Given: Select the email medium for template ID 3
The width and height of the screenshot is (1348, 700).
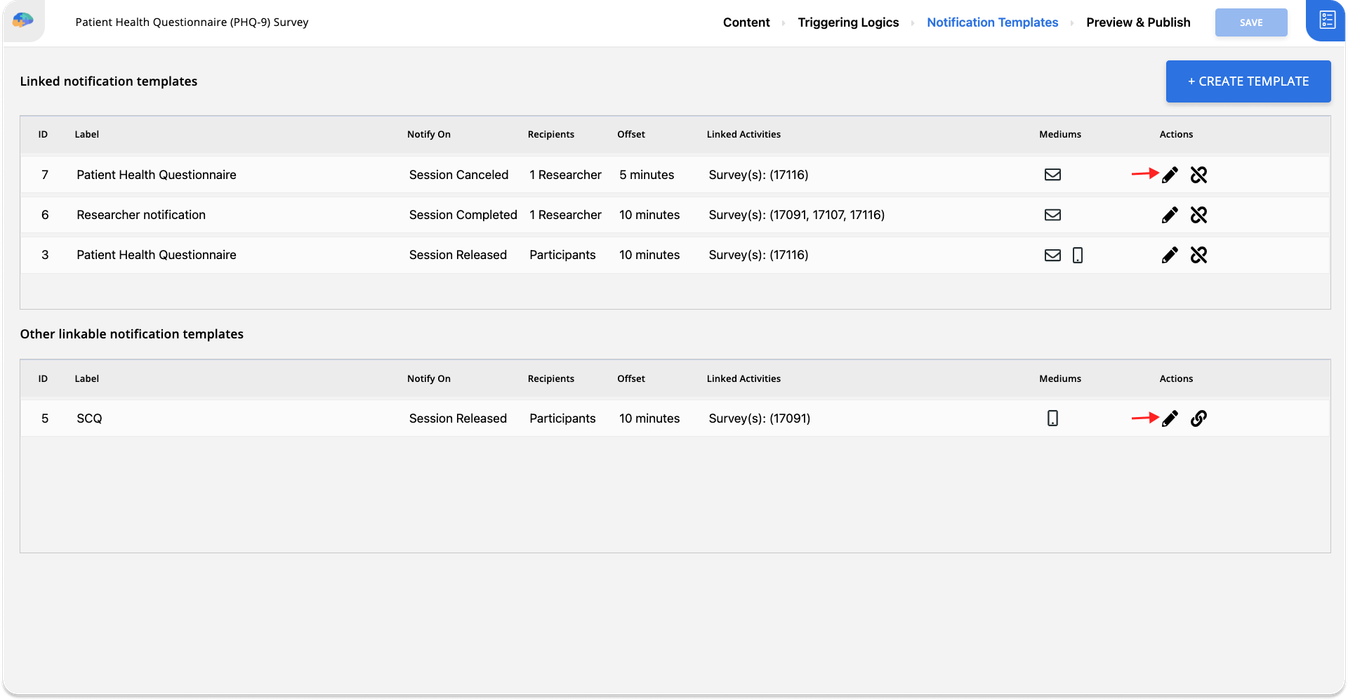Looking at the screenshot, I should point(1052,255).
